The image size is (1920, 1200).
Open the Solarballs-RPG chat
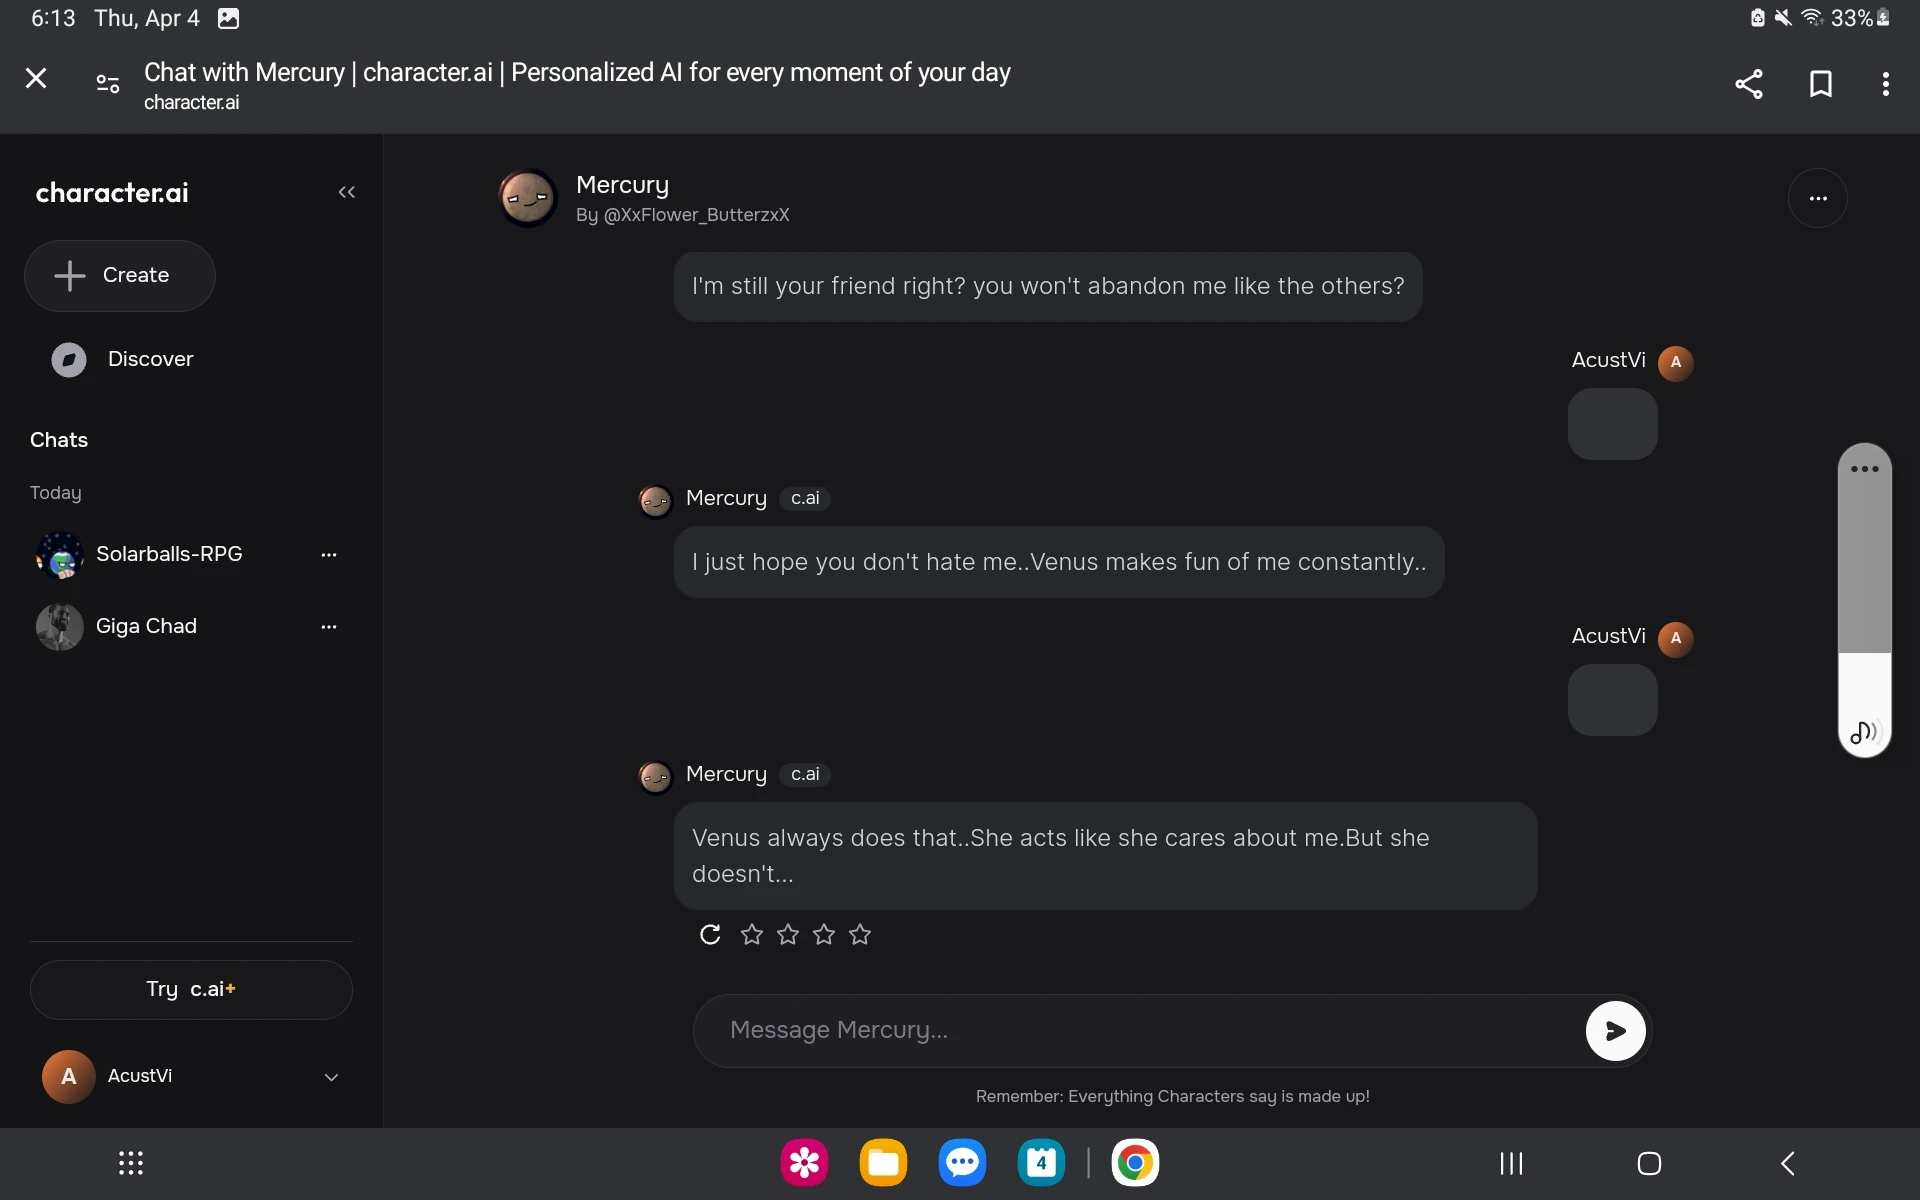click(168, 554)
